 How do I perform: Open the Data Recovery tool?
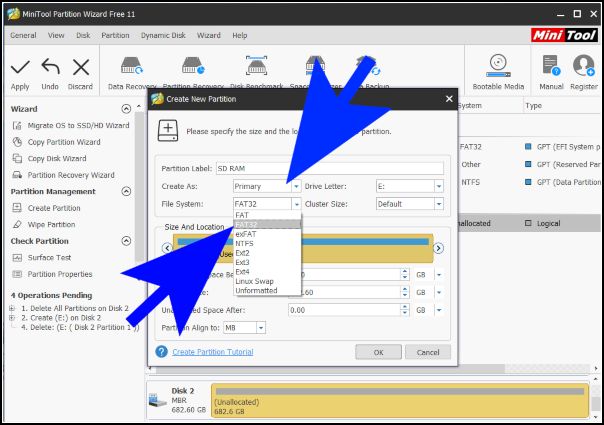point(129,70)
